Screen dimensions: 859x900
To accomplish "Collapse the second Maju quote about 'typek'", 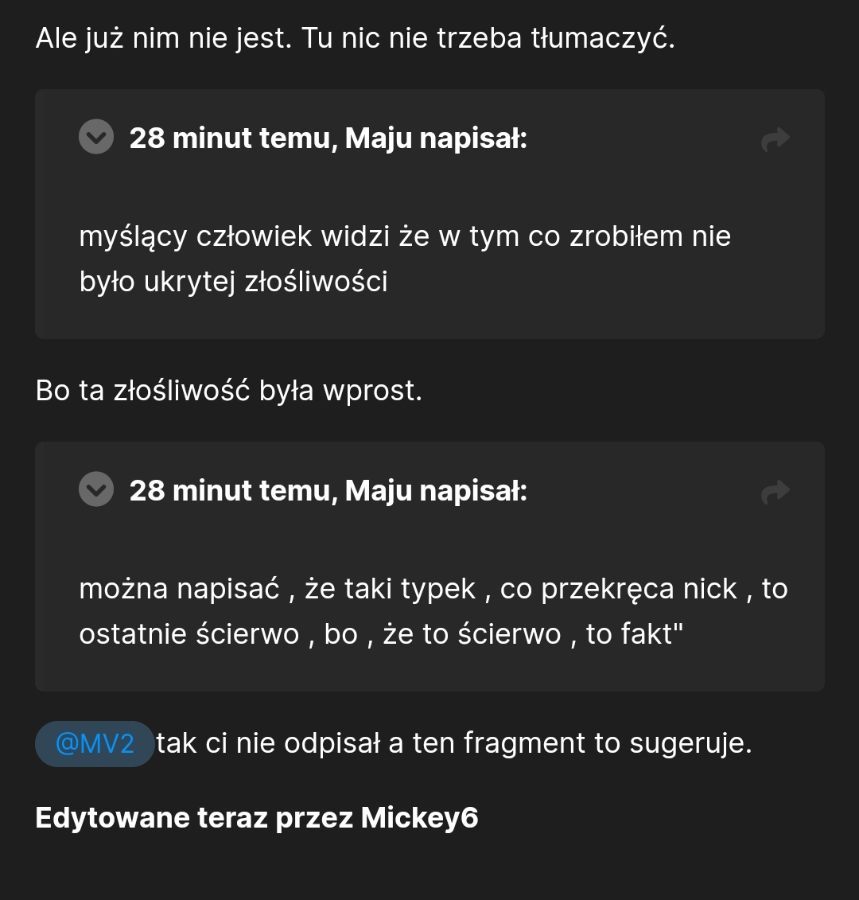I will (96, 489).
